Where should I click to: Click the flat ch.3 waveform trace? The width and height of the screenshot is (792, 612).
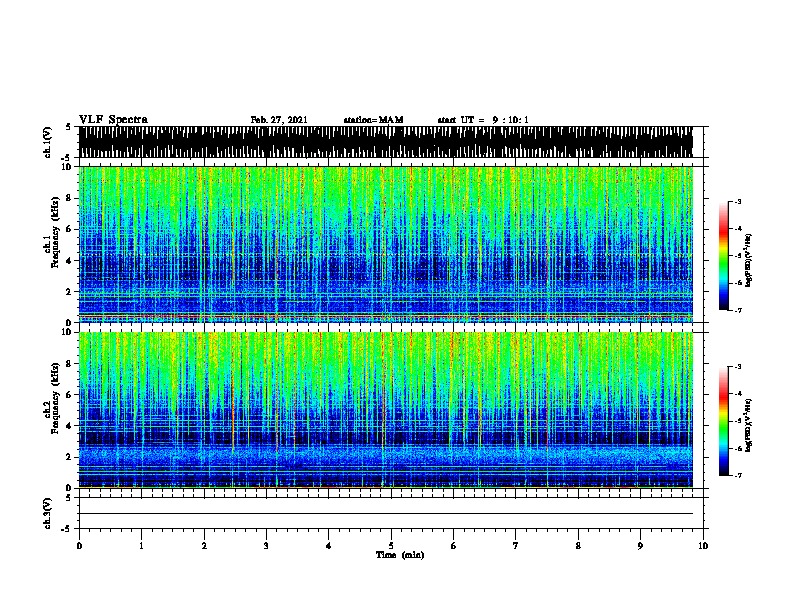386,514
